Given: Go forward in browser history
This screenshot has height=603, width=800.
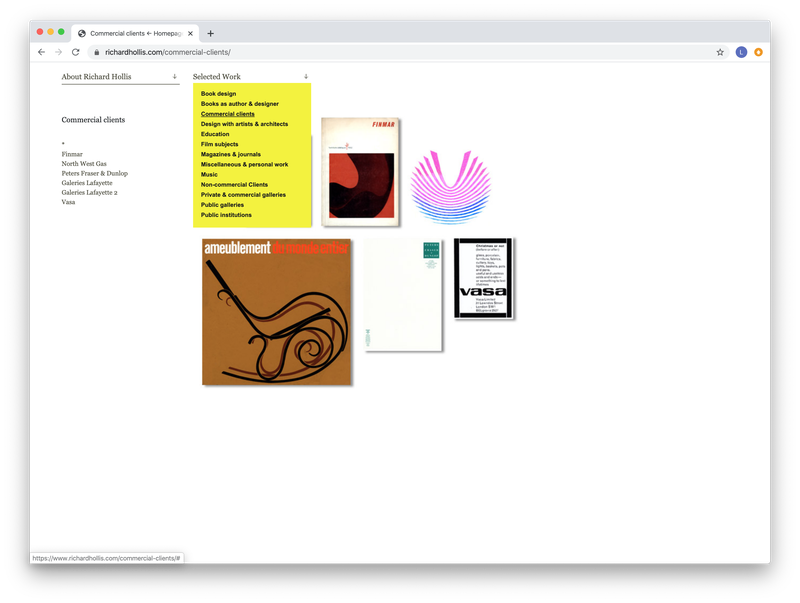Looking at the screenshot, I should point(59,52).
